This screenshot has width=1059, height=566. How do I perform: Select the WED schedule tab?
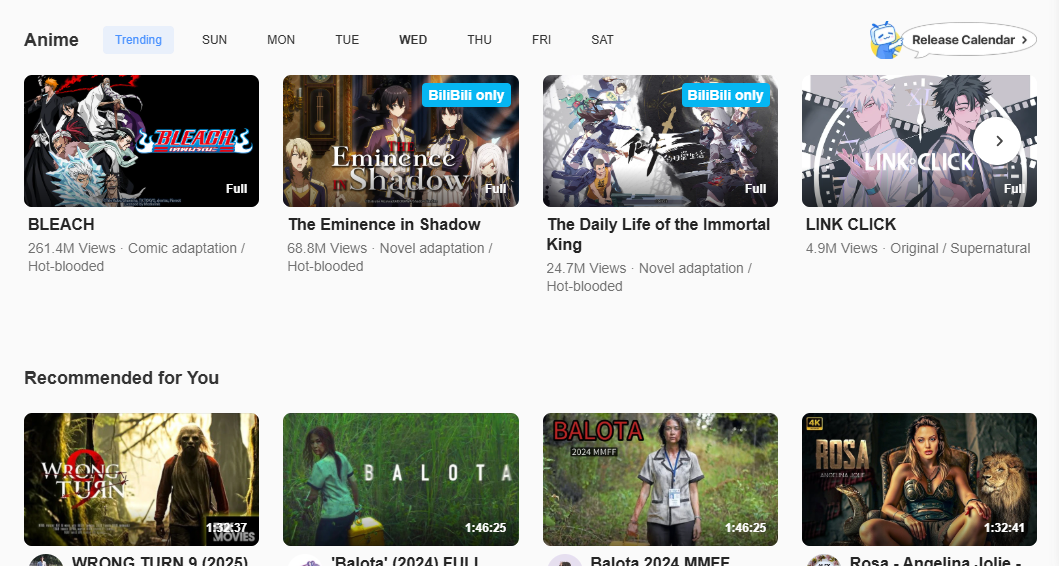coord(413,40)
